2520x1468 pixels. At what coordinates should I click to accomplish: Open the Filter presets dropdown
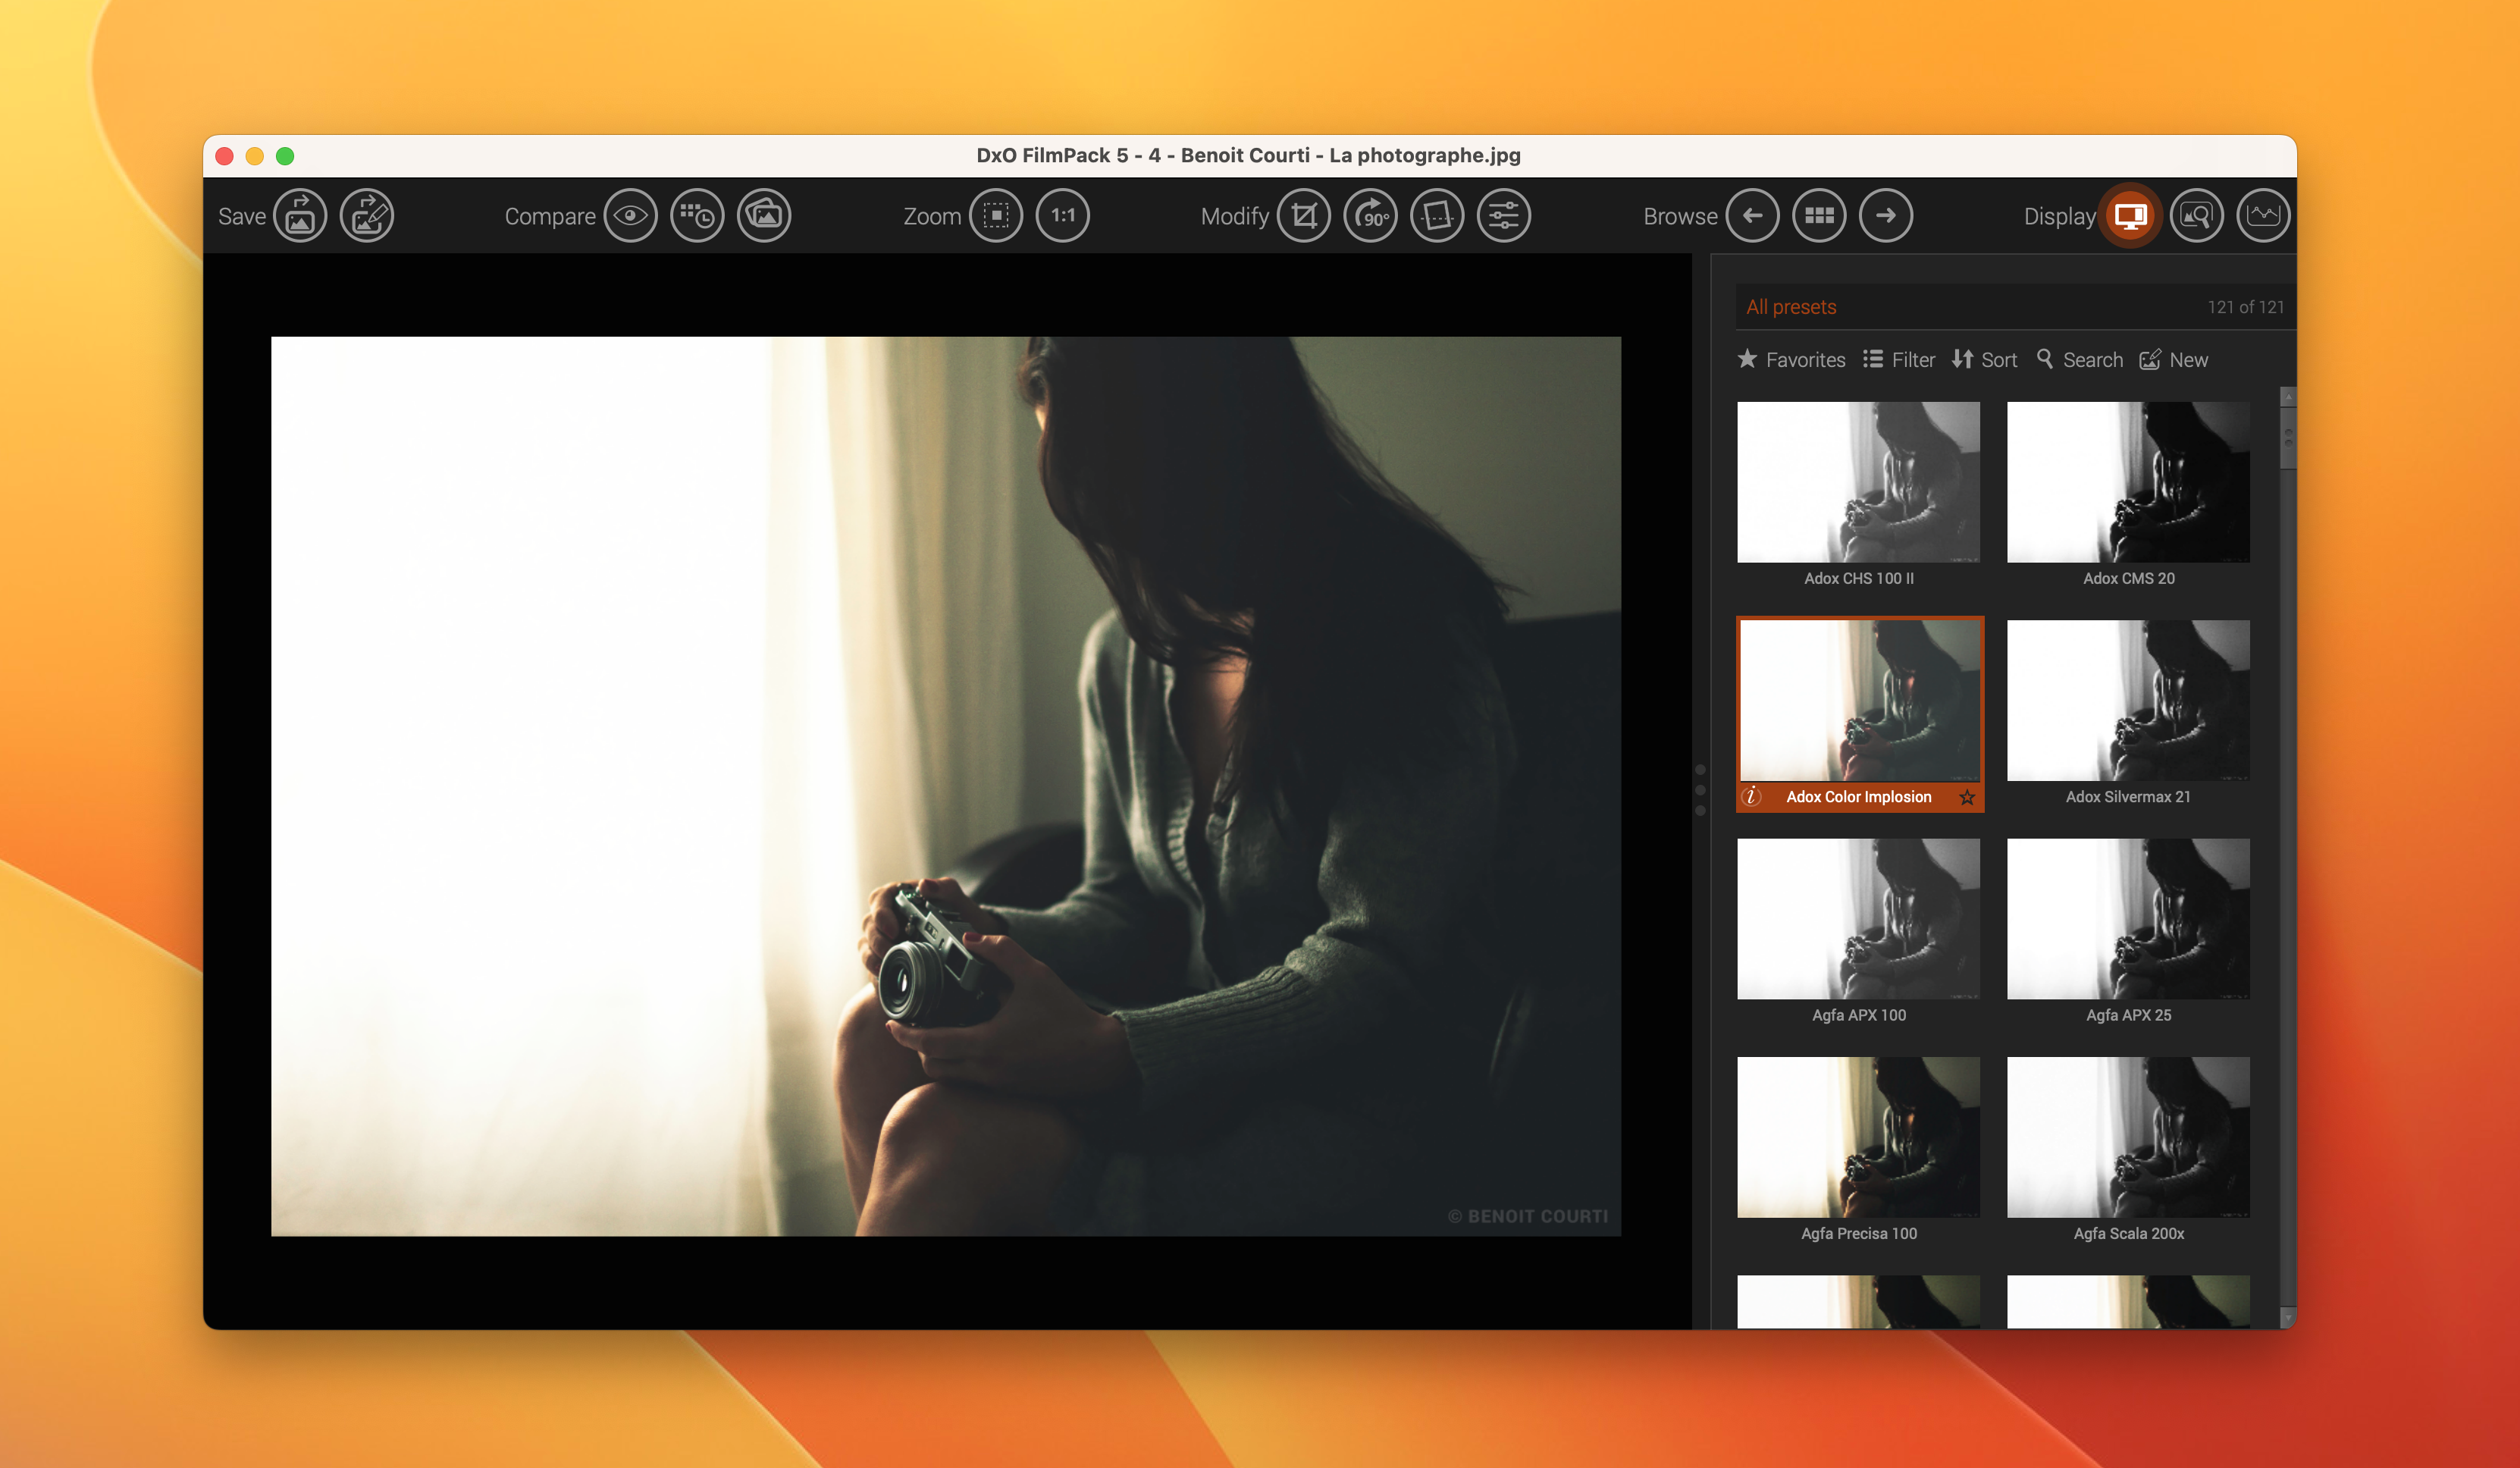(x=1899, y=360)
